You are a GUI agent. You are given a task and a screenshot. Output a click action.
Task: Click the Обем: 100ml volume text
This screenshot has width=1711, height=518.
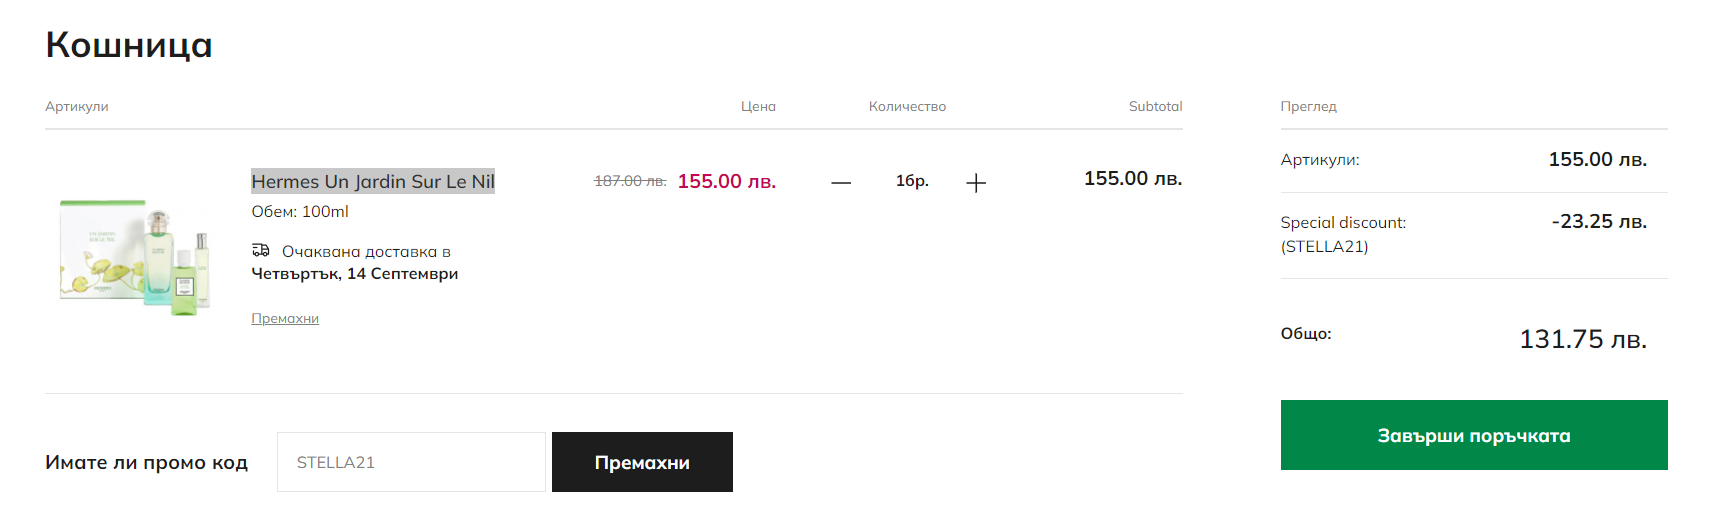(x=300, y=212)
